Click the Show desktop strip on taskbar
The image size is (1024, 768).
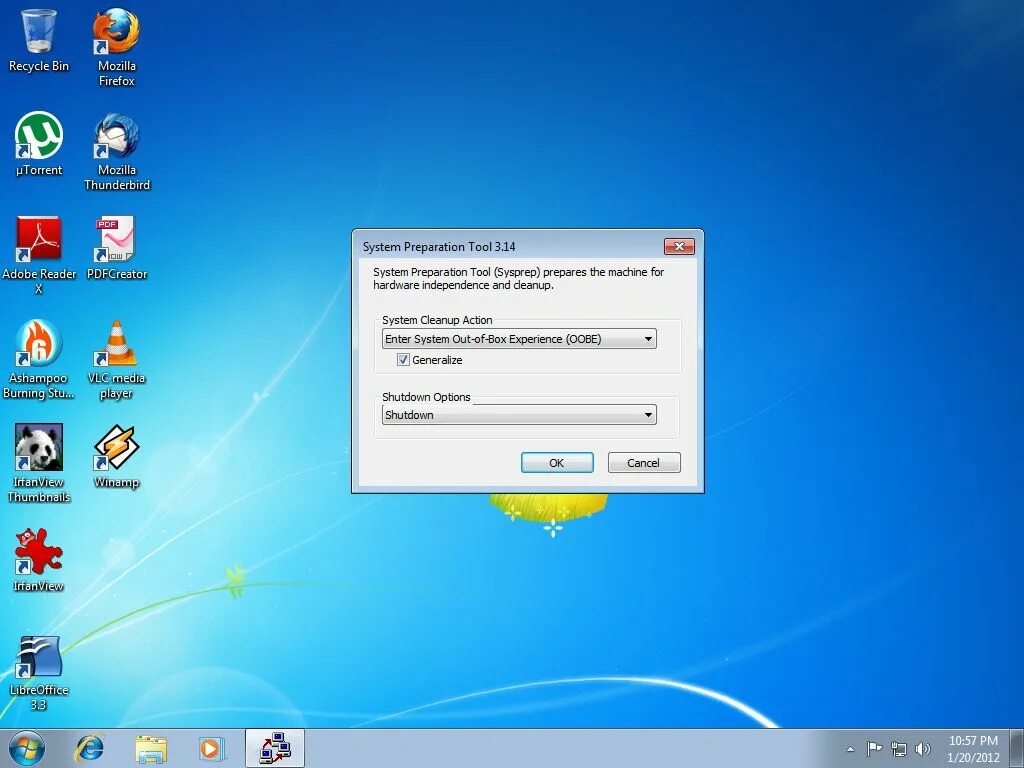pyautogui.click(x=1017, y=748)
